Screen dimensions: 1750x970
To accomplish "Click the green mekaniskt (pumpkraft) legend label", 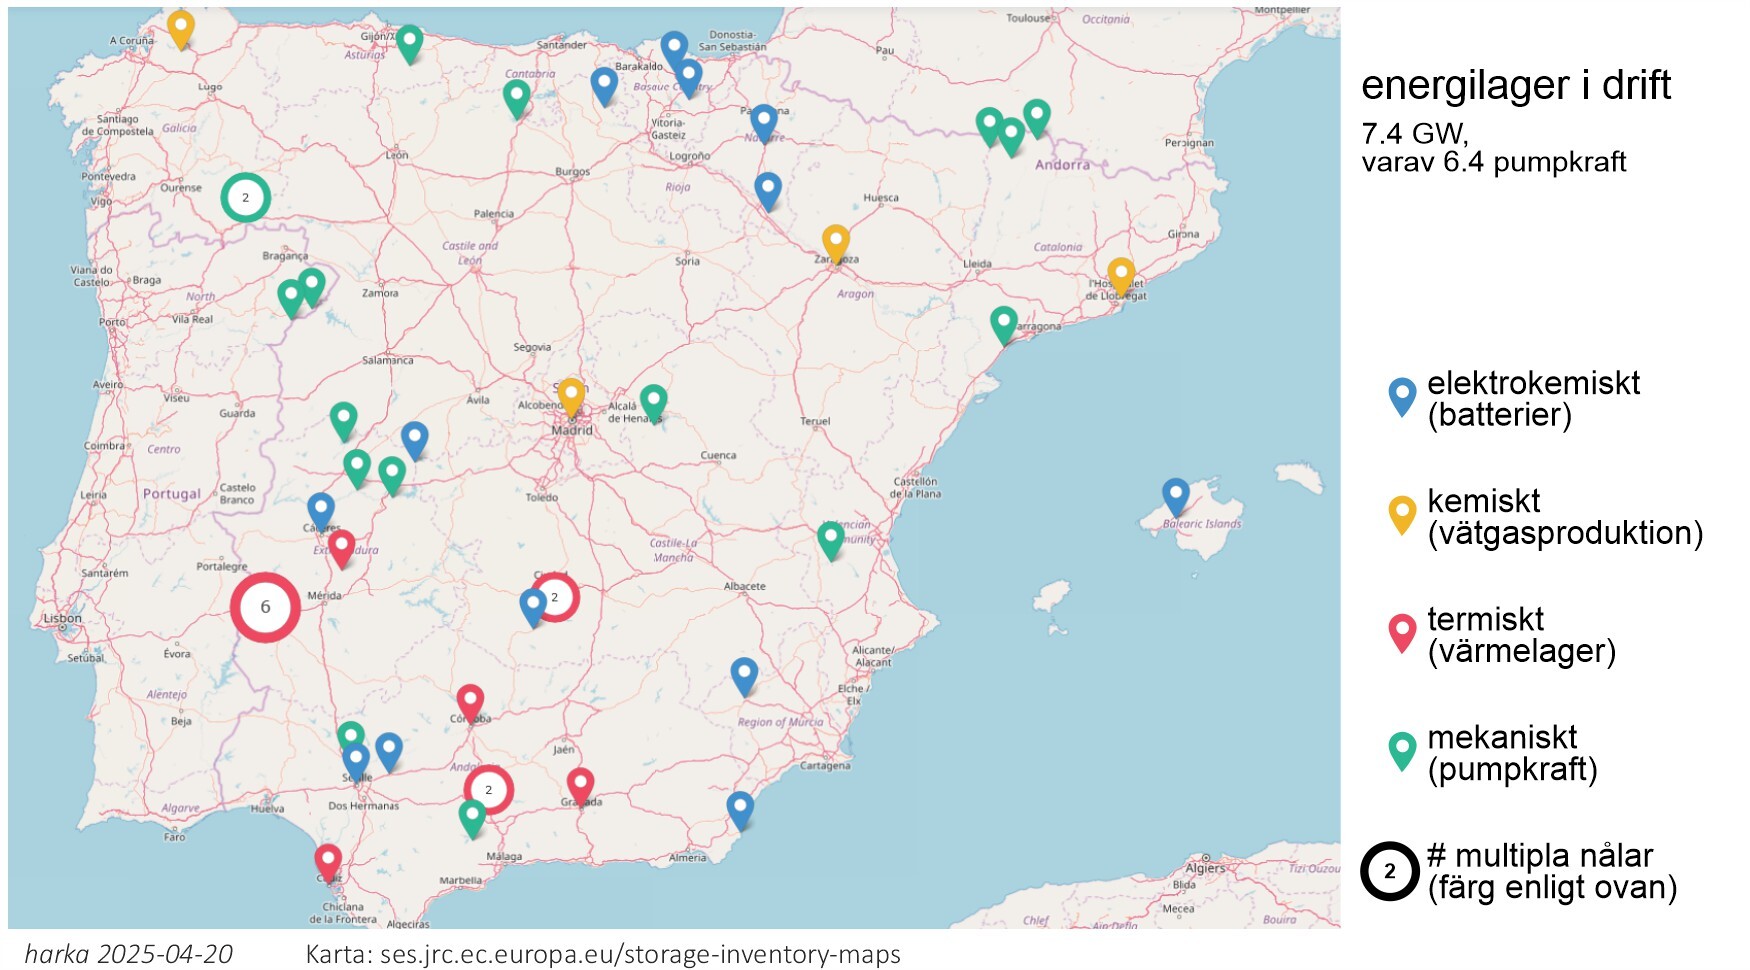I will [x=1511, y=753].
